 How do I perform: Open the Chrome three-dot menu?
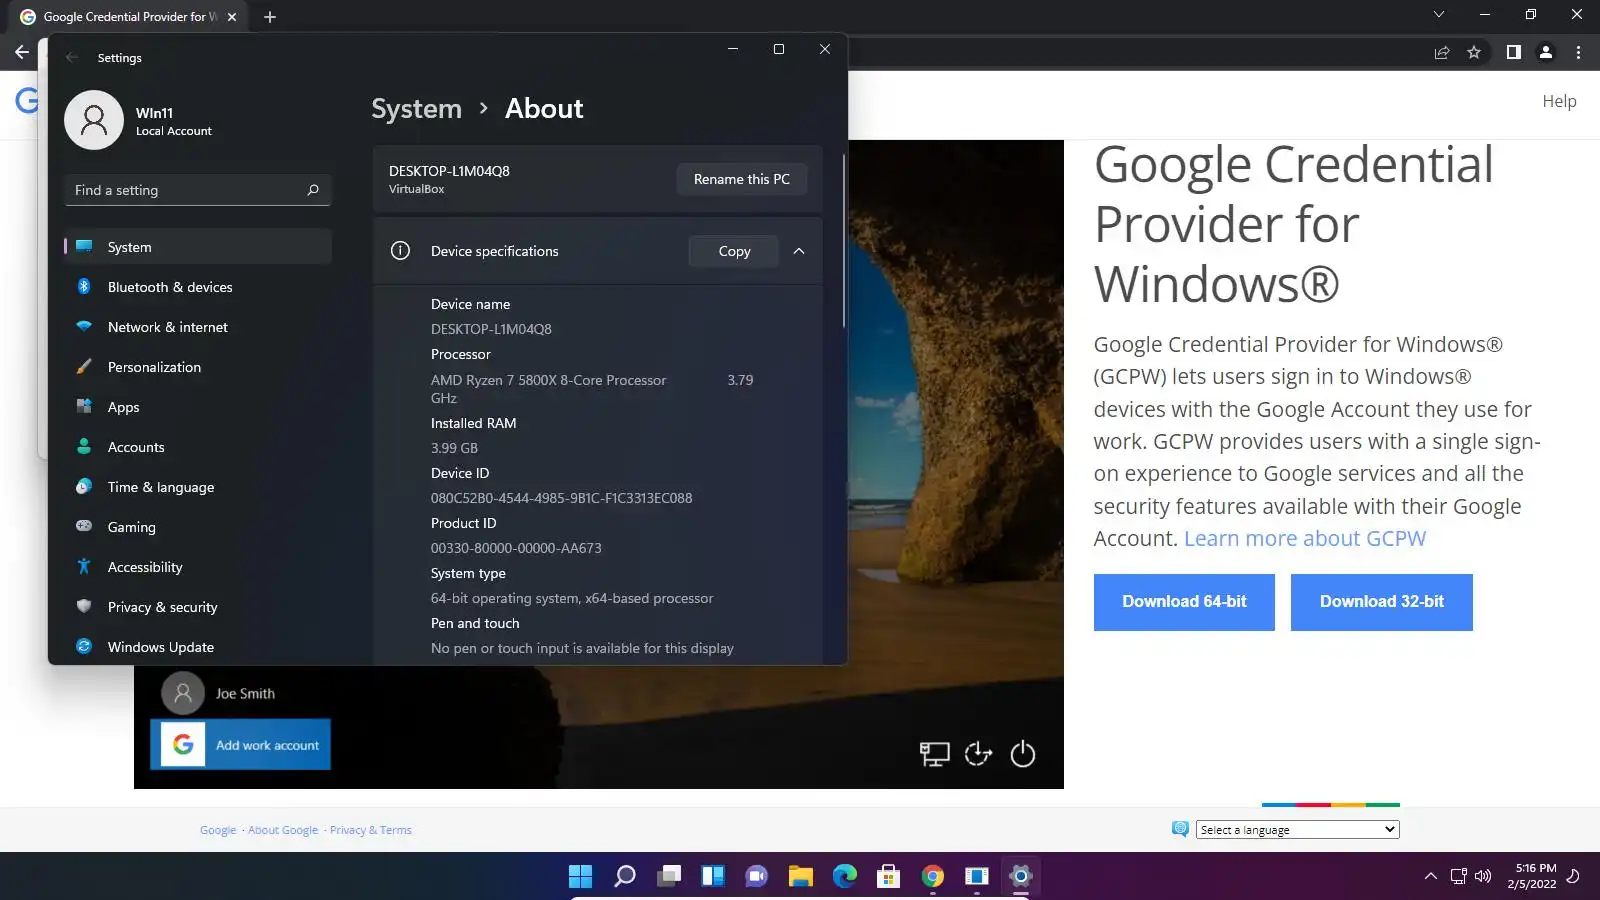1579,53
